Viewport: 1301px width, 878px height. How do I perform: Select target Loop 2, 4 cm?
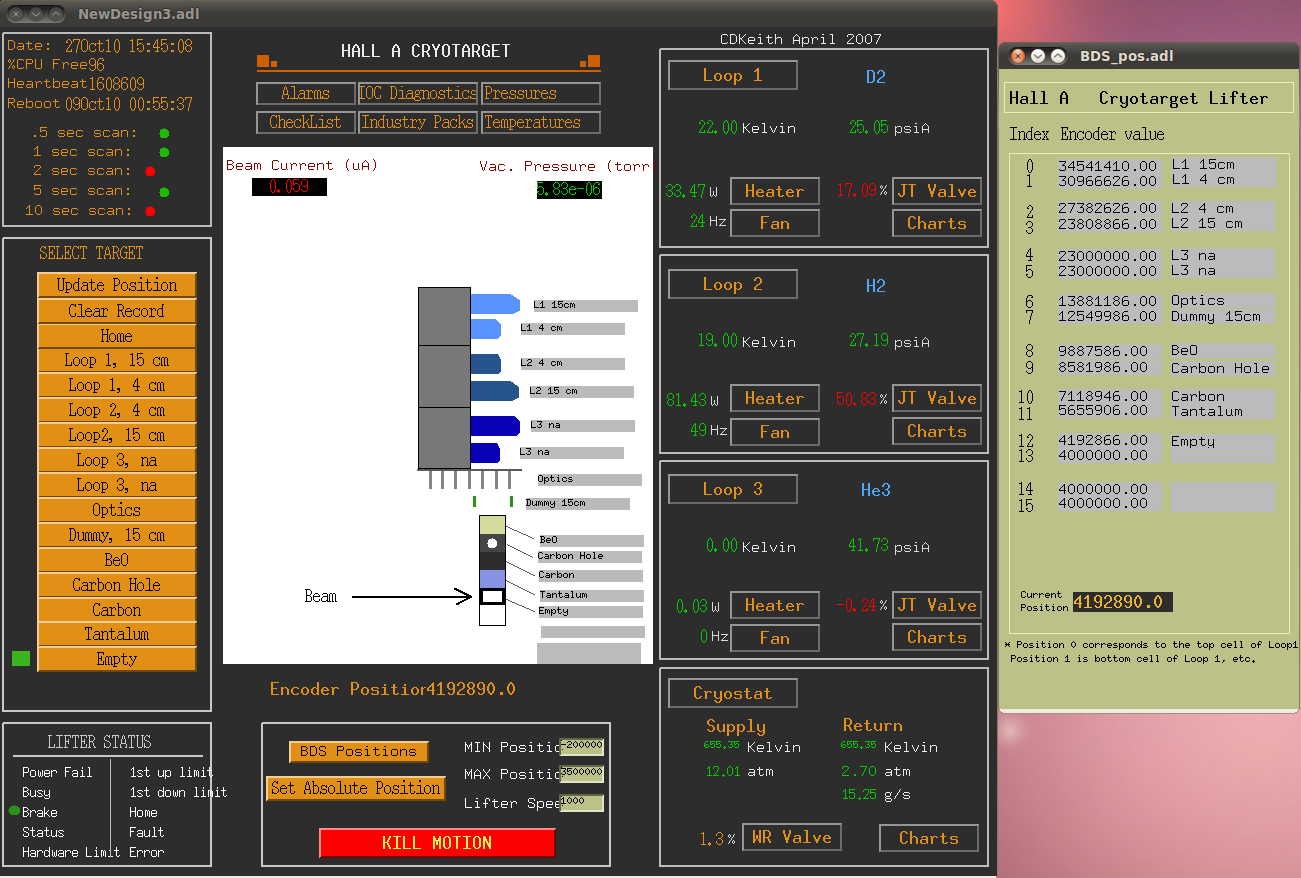point(117,410)
